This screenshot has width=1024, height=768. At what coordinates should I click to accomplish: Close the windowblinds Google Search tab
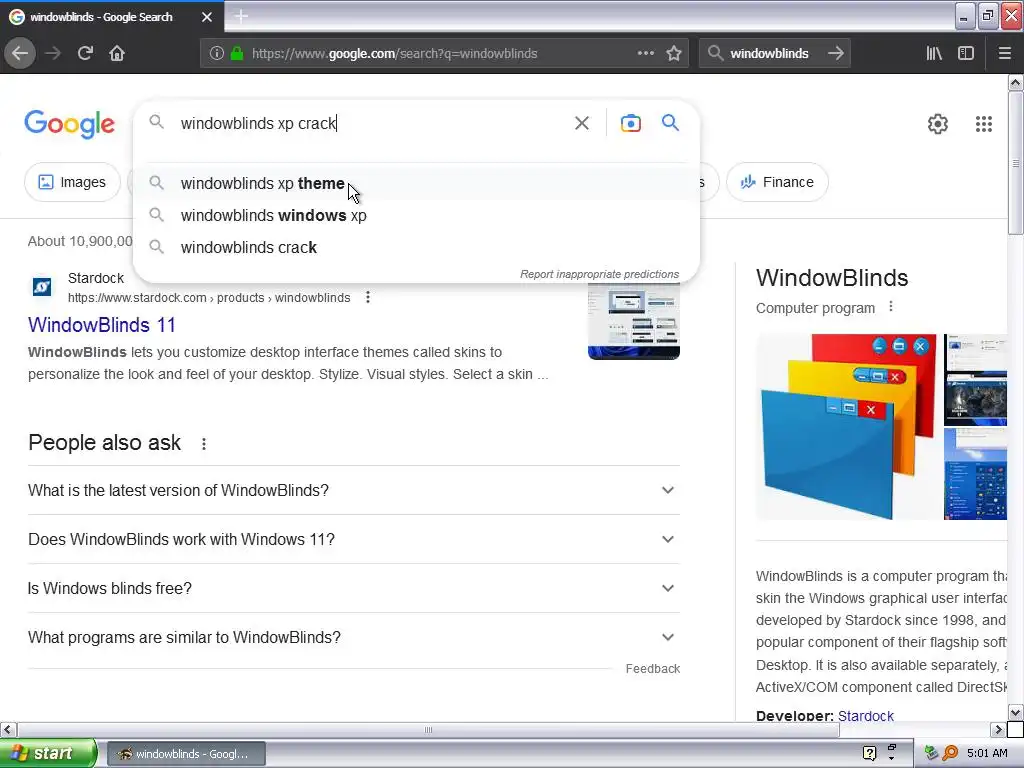coord(207,17)
